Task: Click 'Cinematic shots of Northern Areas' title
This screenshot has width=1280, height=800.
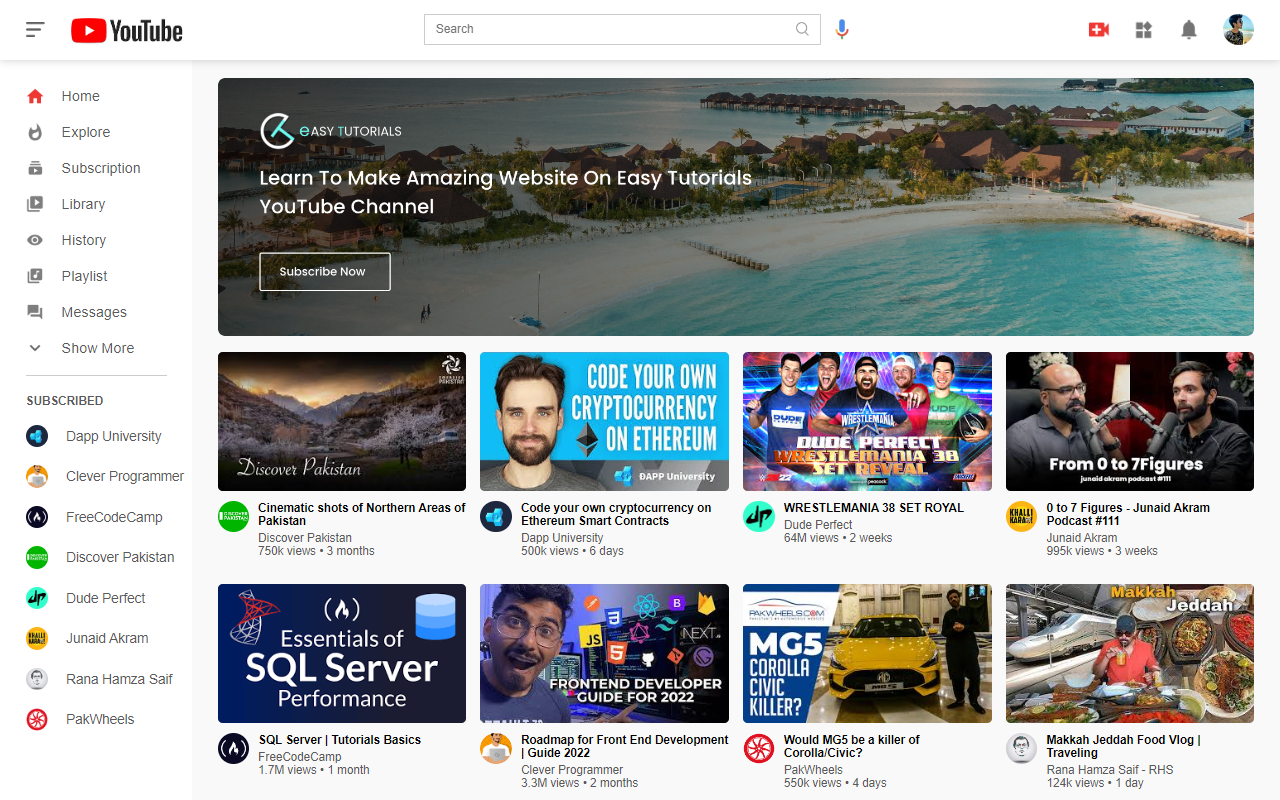Action: coord(362,514)
